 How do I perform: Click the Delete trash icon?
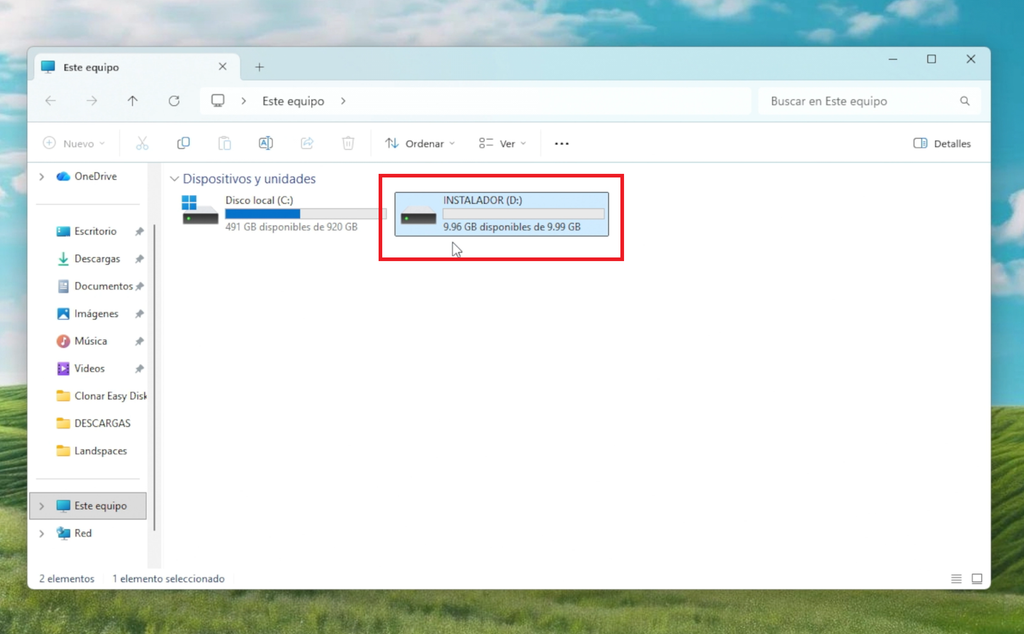tap(348, 143)
